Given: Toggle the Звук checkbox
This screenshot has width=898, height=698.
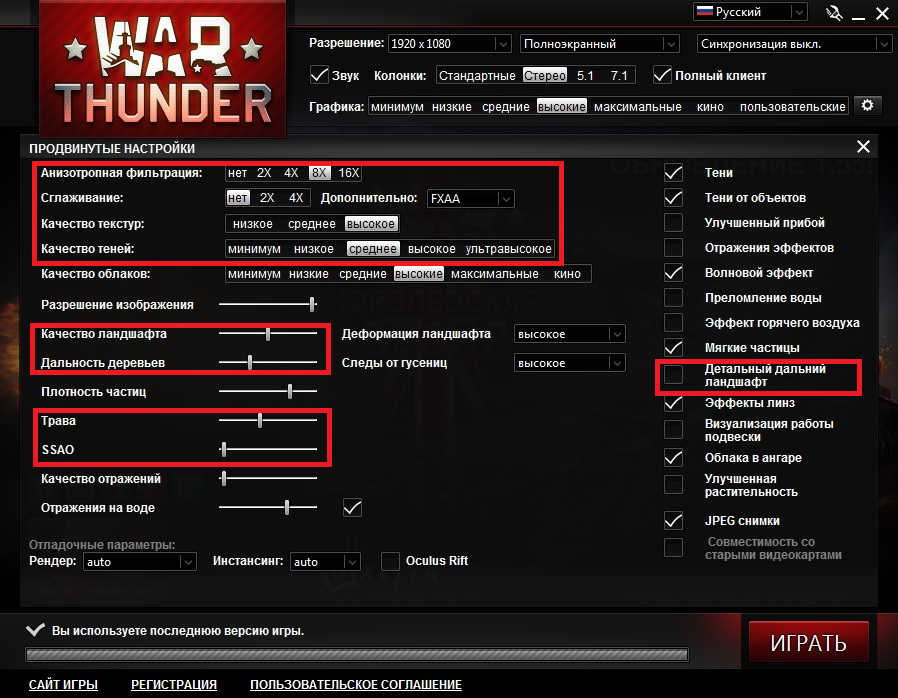Looking at the screenshot, I should [x=318, y=75].
